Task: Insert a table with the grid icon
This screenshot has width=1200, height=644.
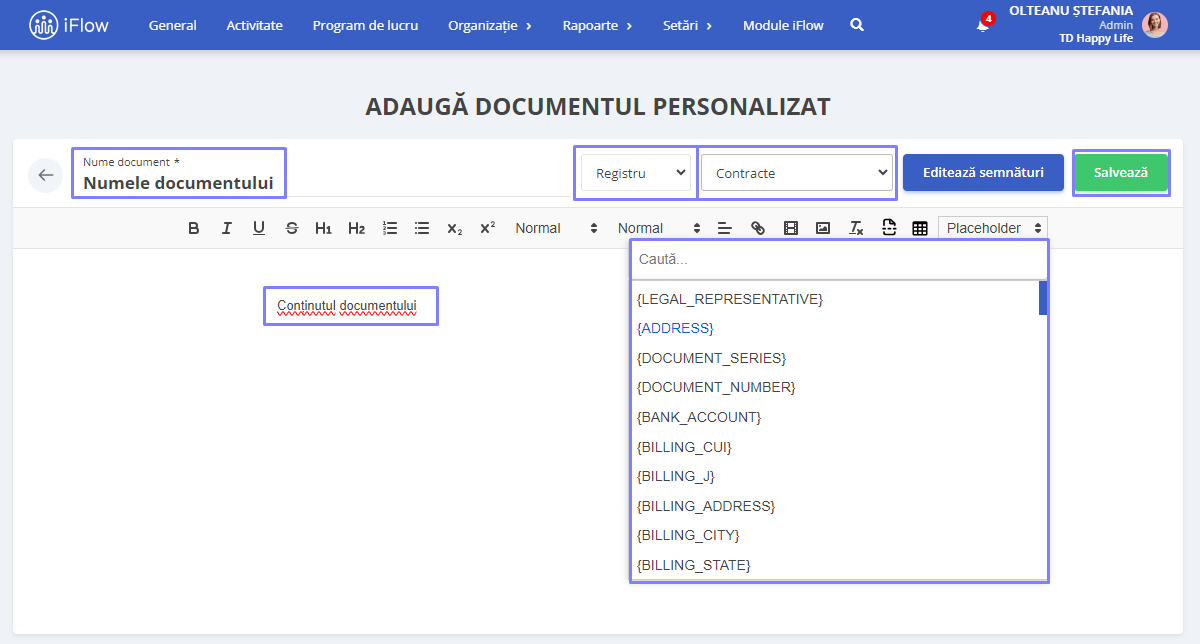Action: (x=920, y=228)
